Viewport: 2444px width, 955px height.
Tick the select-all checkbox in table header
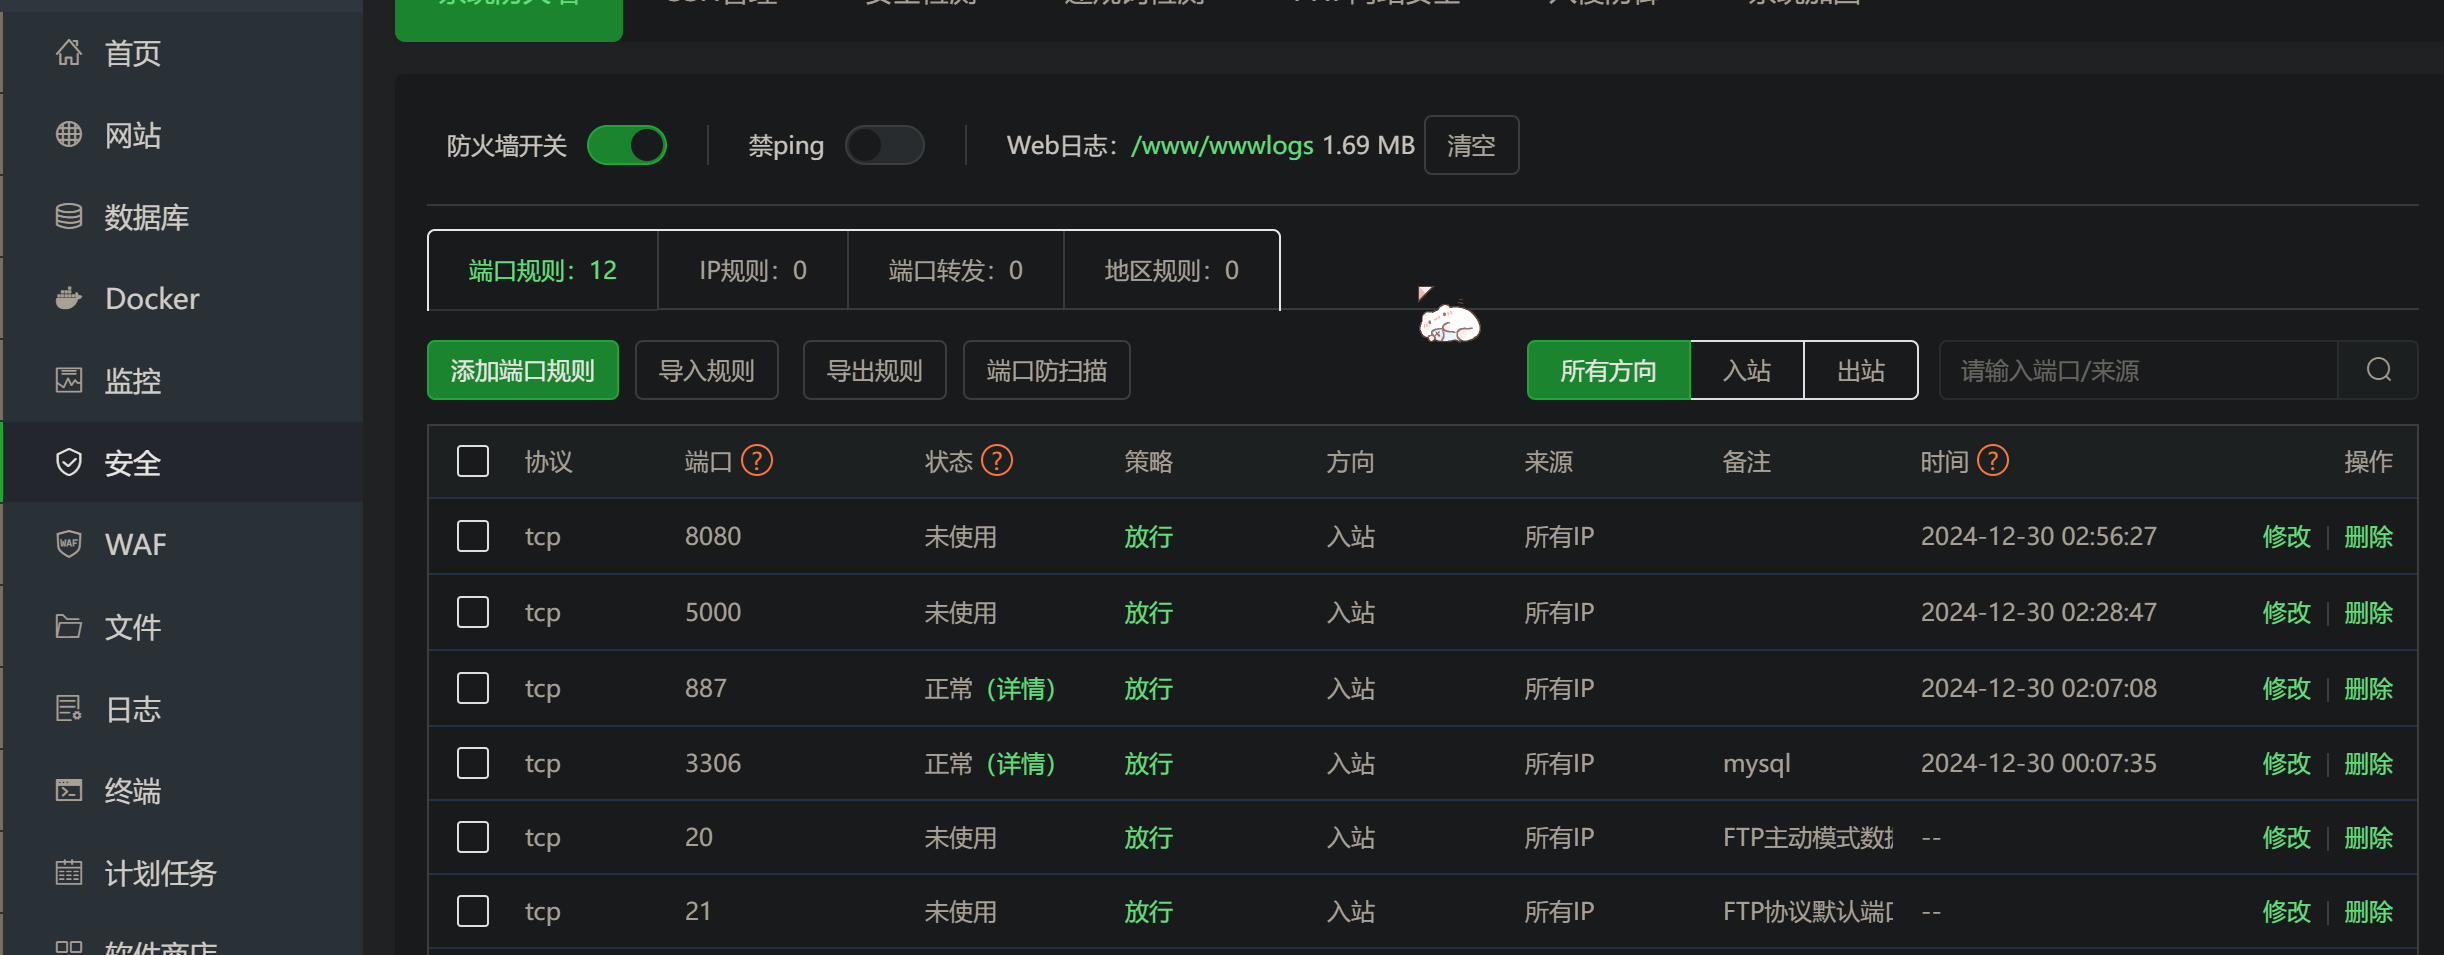click(x=473, y=461)
